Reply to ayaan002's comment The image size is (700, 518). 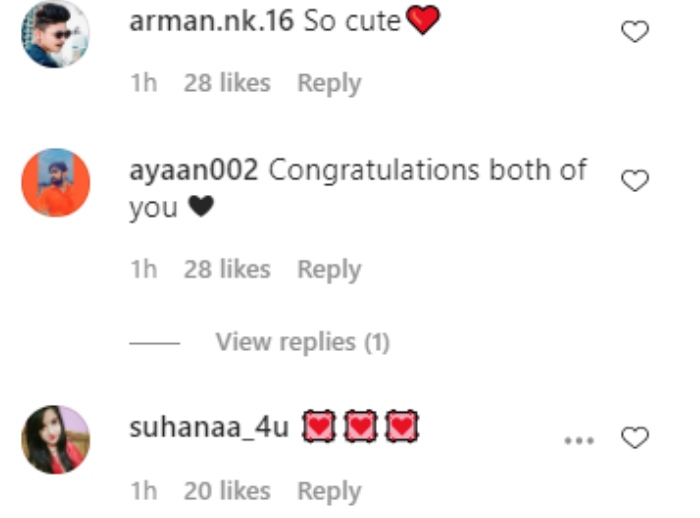click(329, 270)
